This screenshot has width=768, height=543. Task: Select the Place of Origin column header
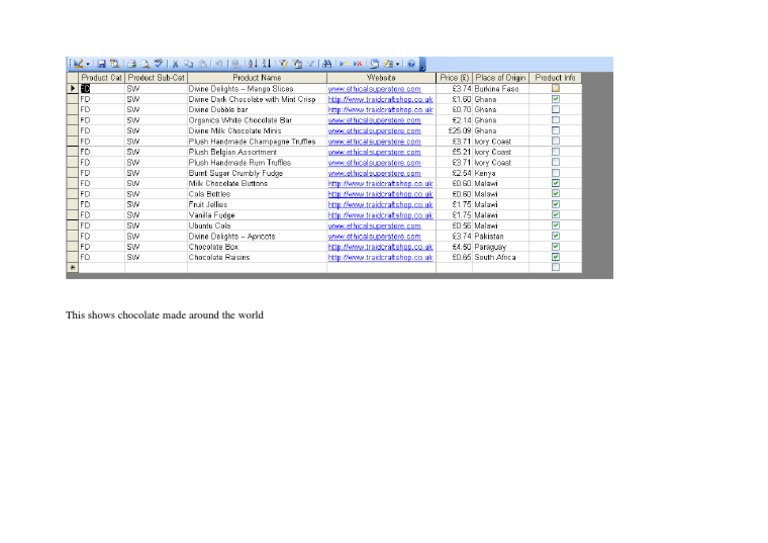click(x=501, y=78)
